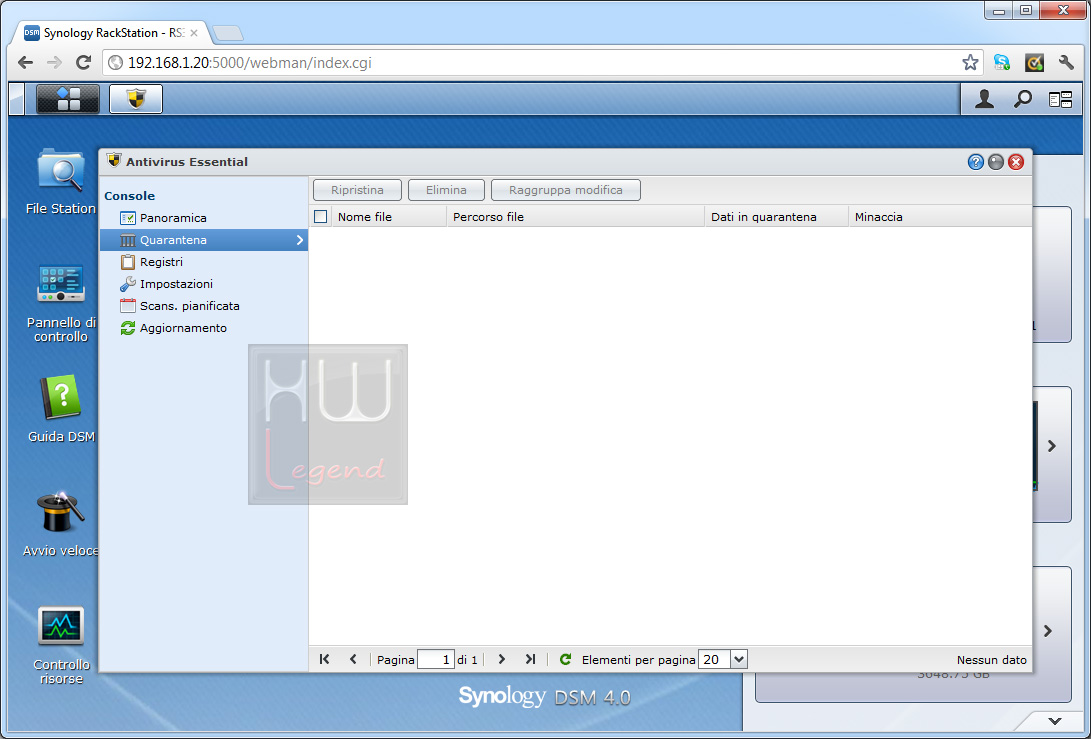1091x739 pixels.
Task: Go to the previous quarantine page
Action: pyautogui.click(x=353, y=659)
